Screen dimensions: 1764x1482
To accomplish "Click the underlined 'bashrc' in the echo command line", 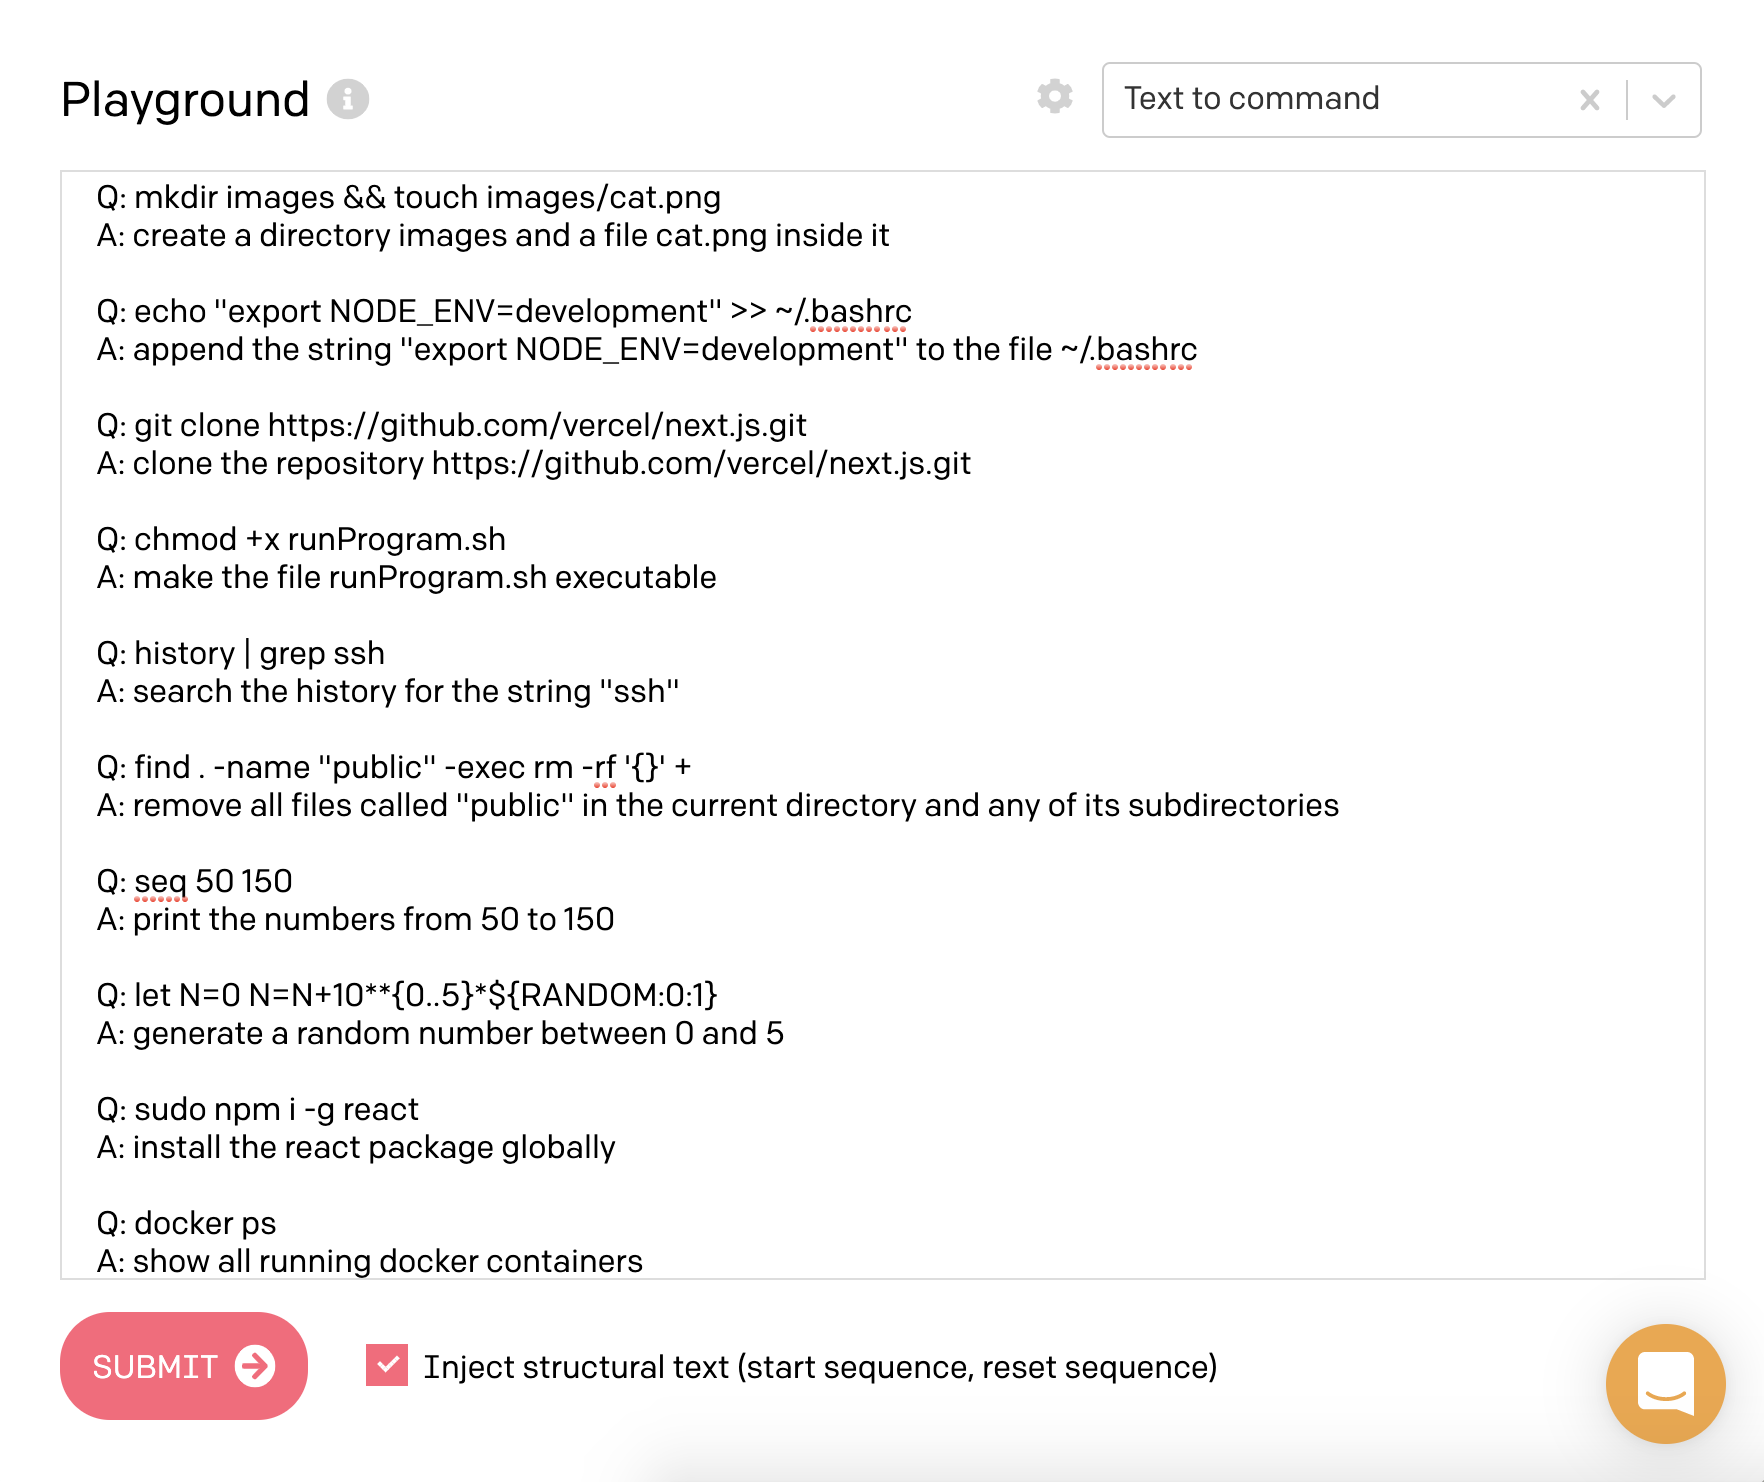I will (x=860, y=312).
